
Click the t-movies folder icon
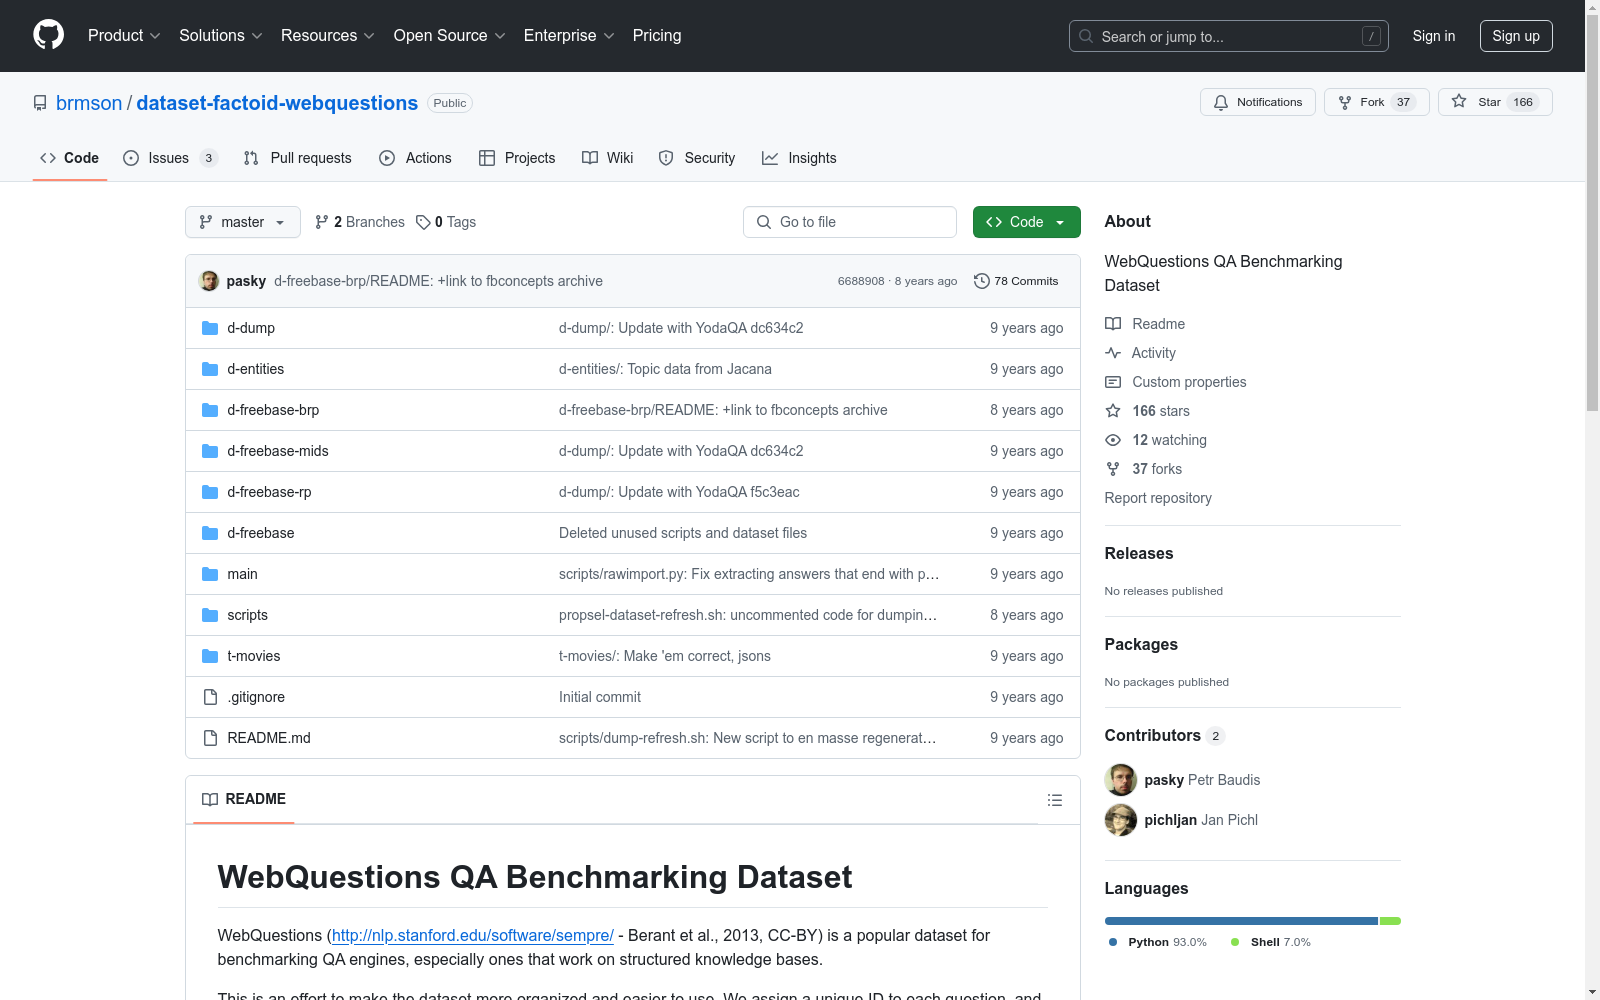coord(210,656)
